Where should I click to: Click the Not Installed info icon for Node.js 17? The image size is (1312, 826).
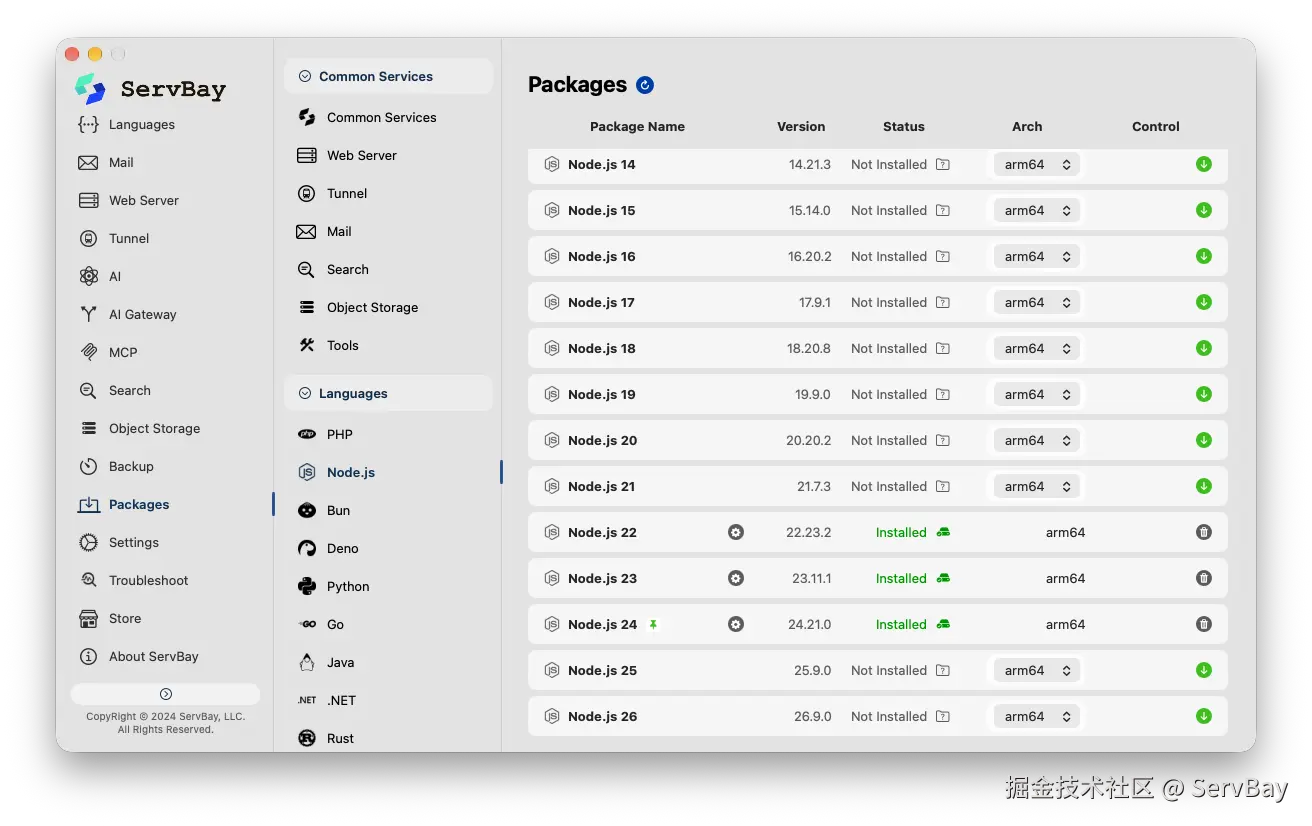pos(942,302)
